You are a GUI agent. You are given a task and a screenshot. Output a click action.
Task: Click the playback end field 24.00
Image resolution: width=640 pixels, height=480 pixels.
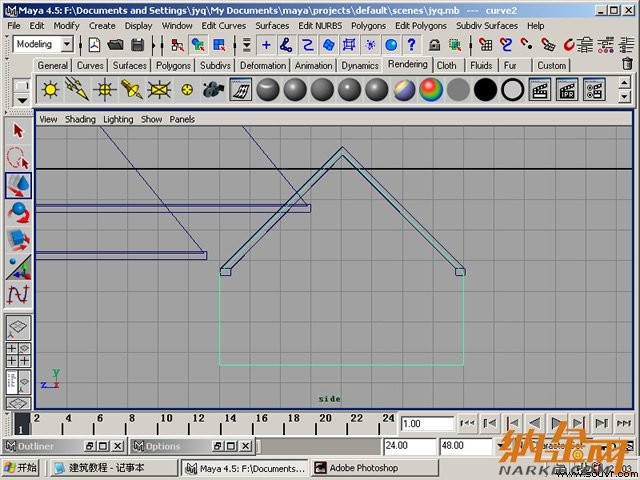pos(409,446)
